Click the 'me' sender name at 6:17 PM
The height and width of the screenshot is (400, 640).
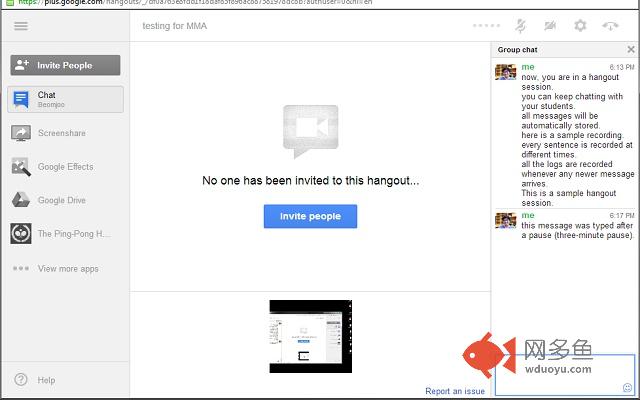tap(528, 215)
